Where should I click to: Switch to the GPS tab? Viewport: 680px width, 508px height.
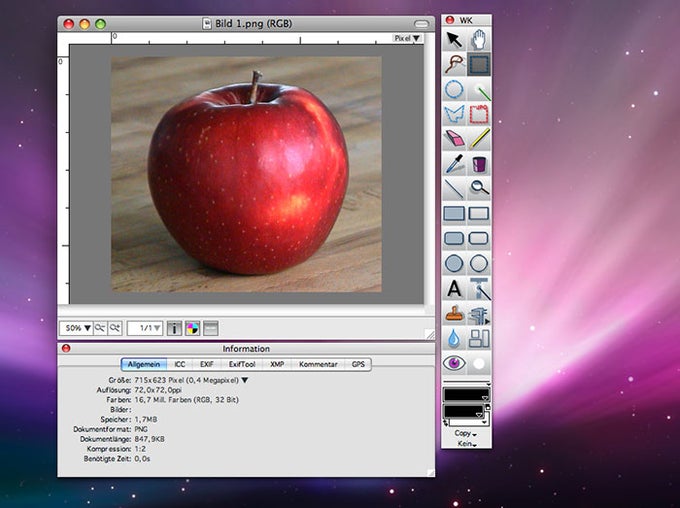point(358,364)
